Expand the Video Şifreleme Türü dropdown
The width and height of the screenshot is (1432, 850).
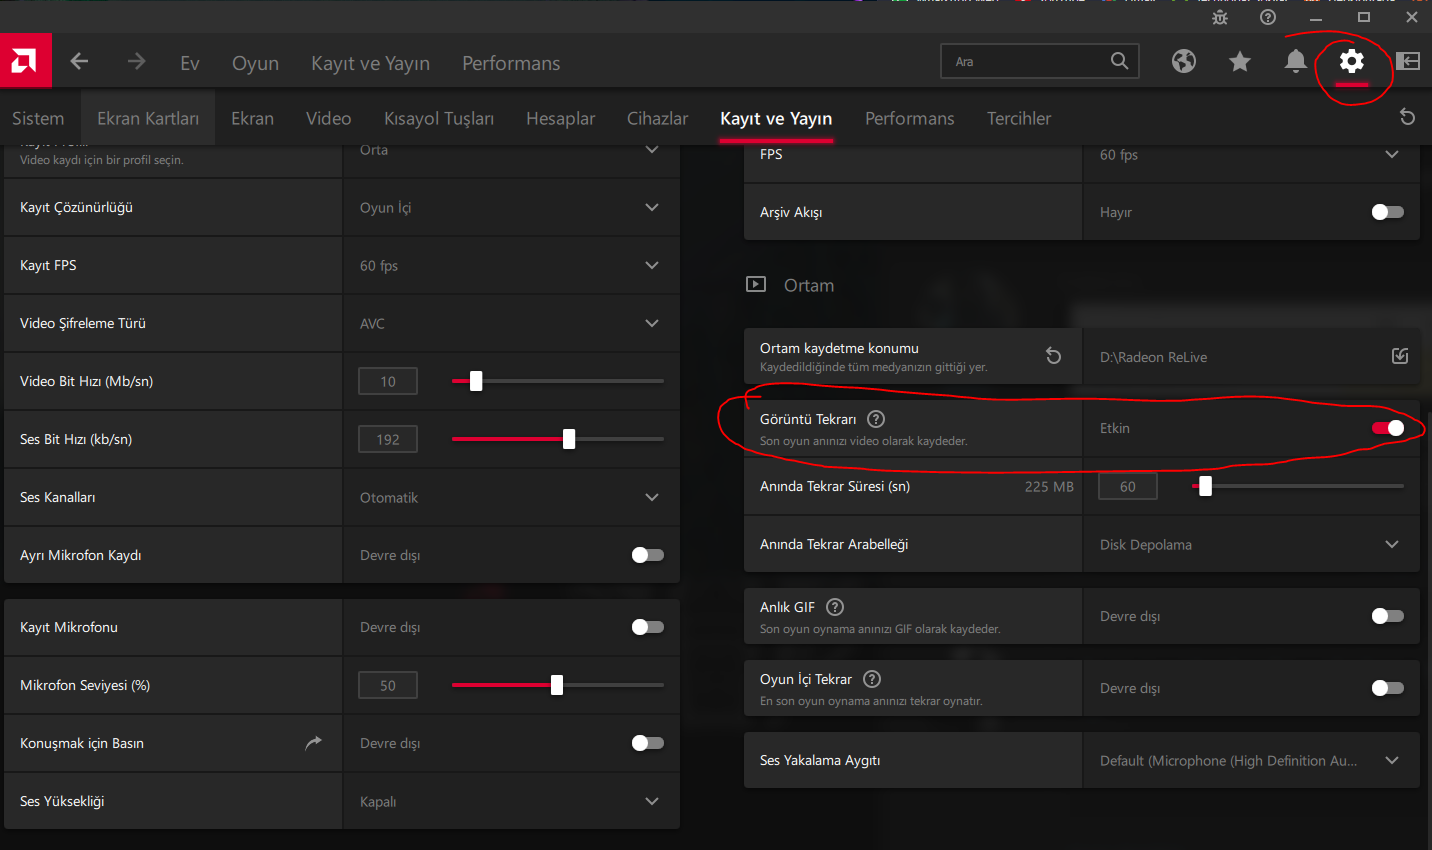[652, 323]
